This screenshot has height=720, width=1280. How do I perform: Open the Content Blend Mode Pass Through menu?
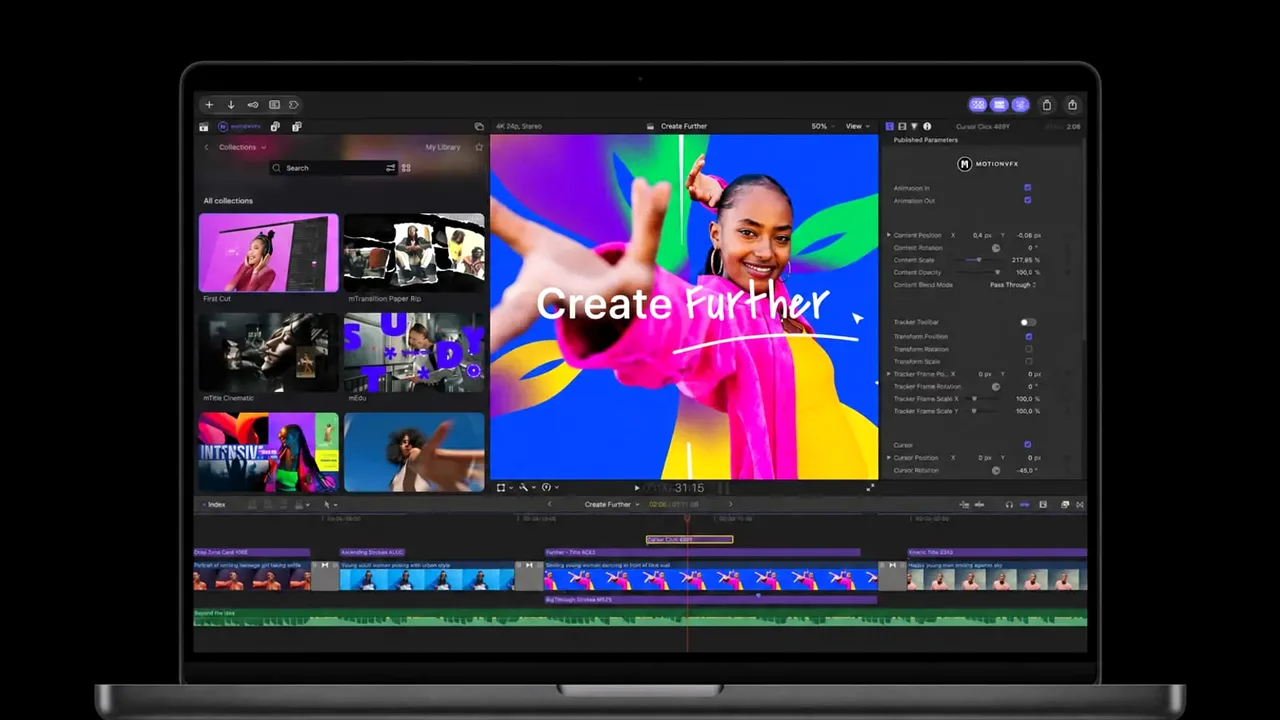click(1013, 285)
